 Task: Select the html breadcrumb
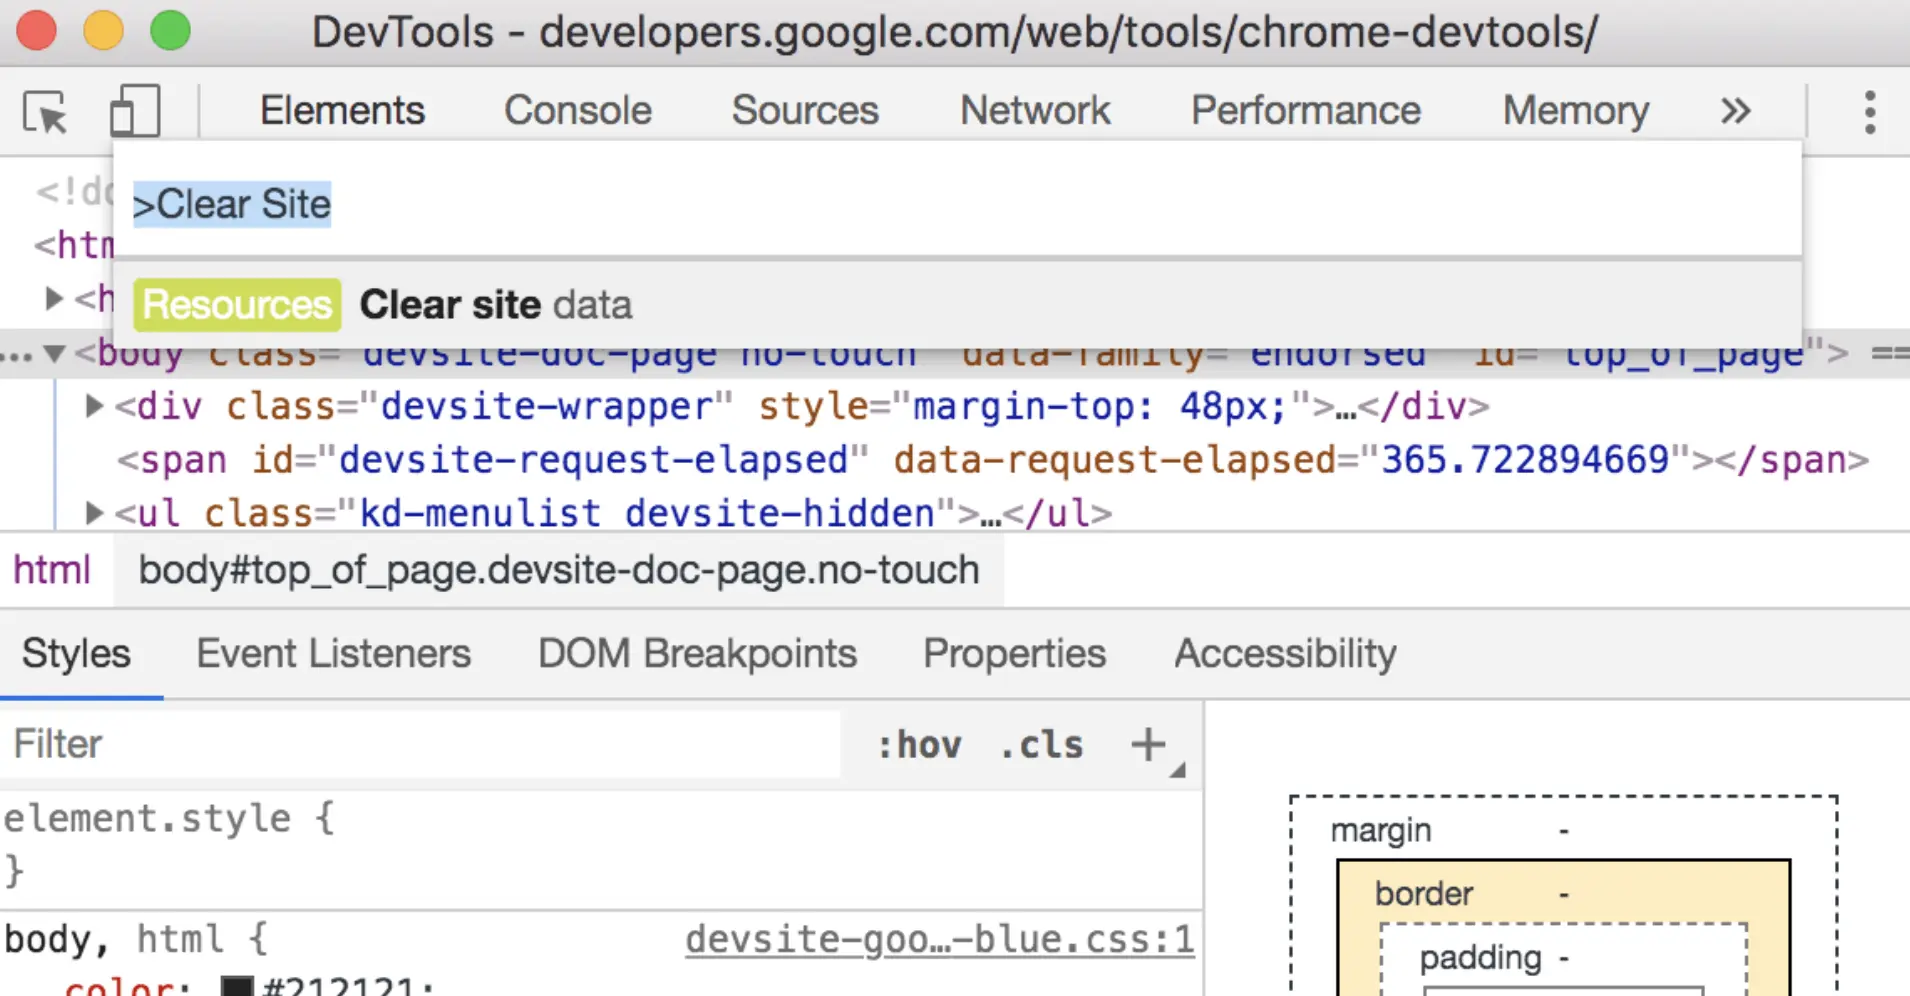click(x=52, y=570)
